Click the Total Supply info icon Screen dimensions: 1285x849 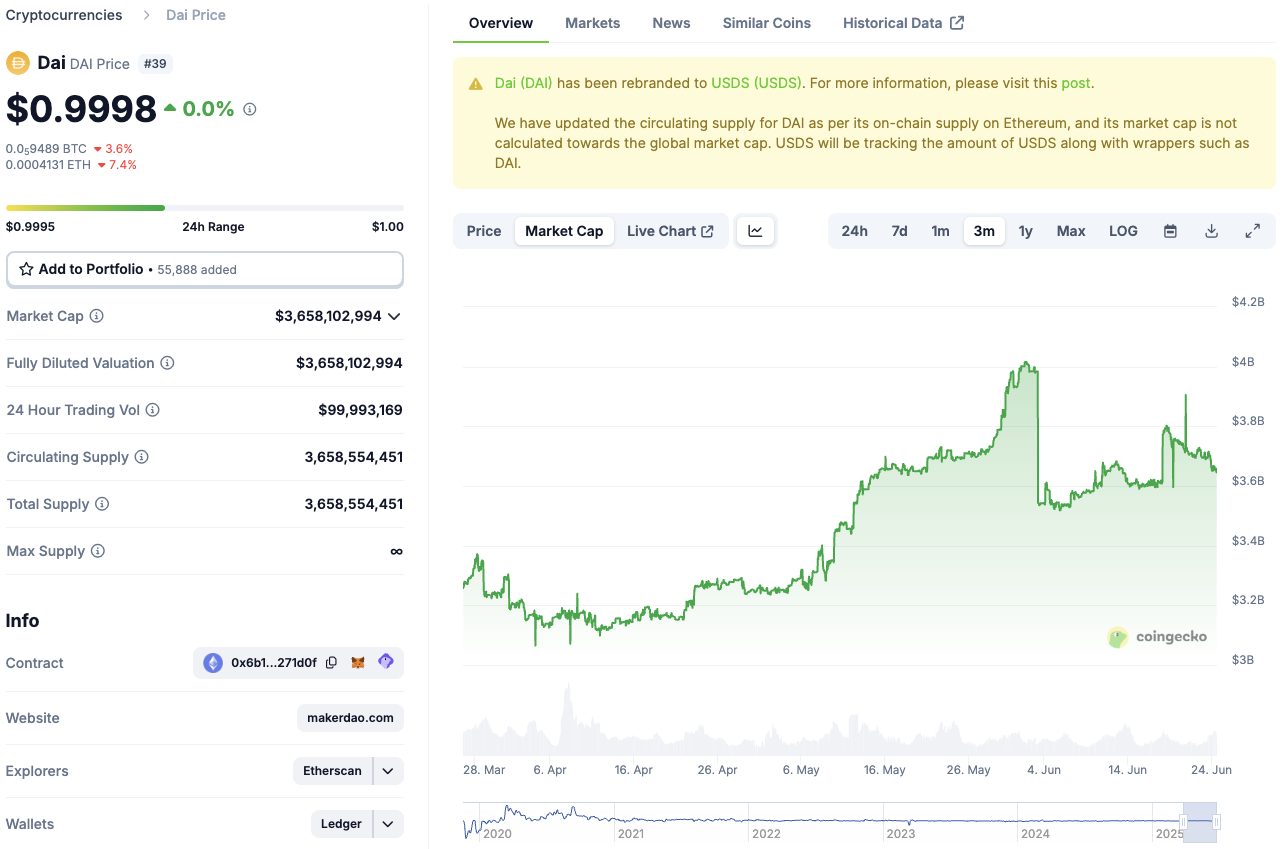tap(102, 504)
